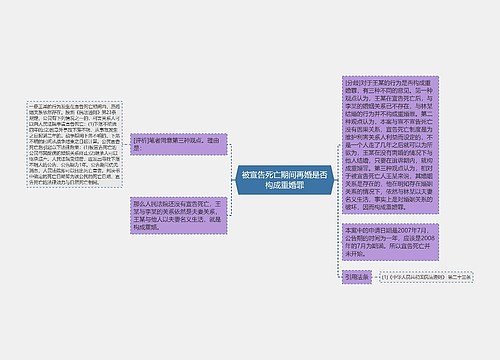Click node starting 本案中的申请日期是2007年7月
500x360 pixels.
(x=390, y=242)
